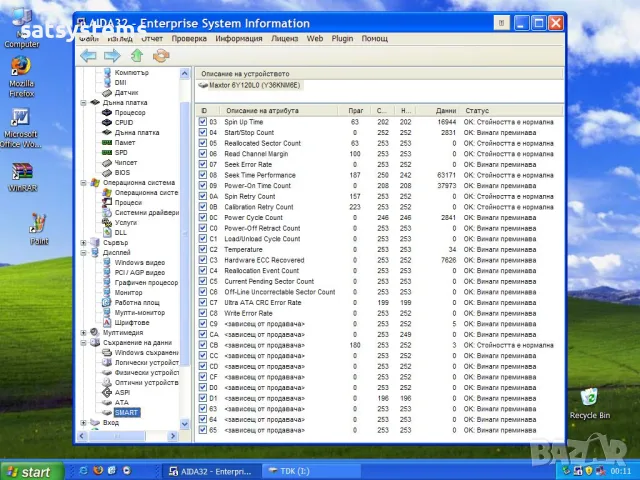Select the Процесор chip icon
640x480 pixels.
(107, 112)
